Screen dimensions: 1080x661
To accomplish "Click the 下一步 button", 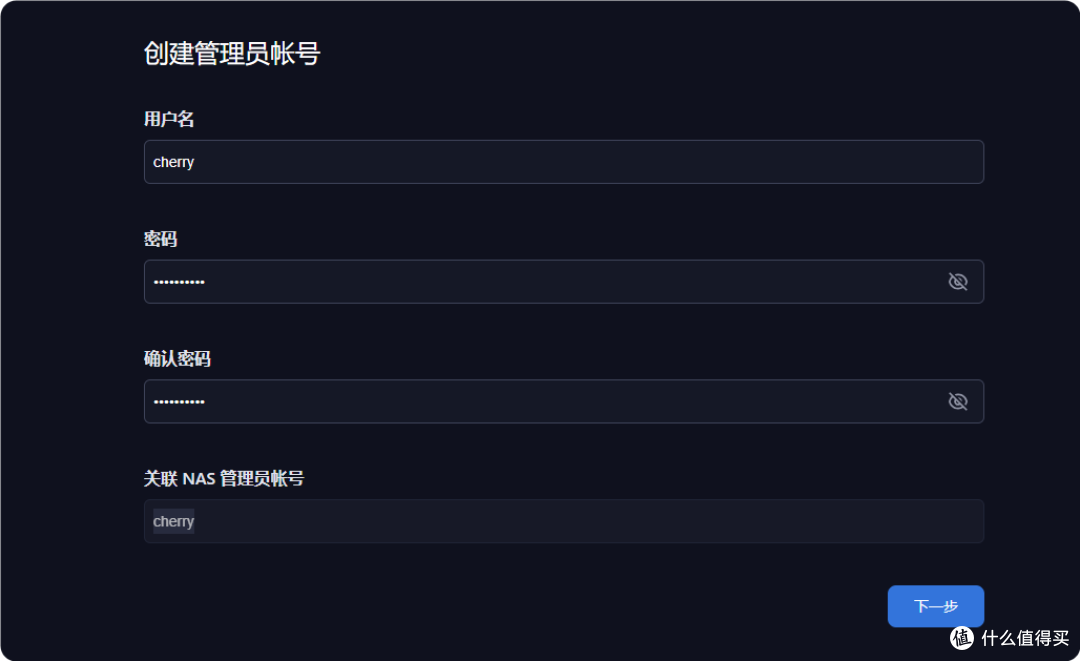I will (935, 606).
